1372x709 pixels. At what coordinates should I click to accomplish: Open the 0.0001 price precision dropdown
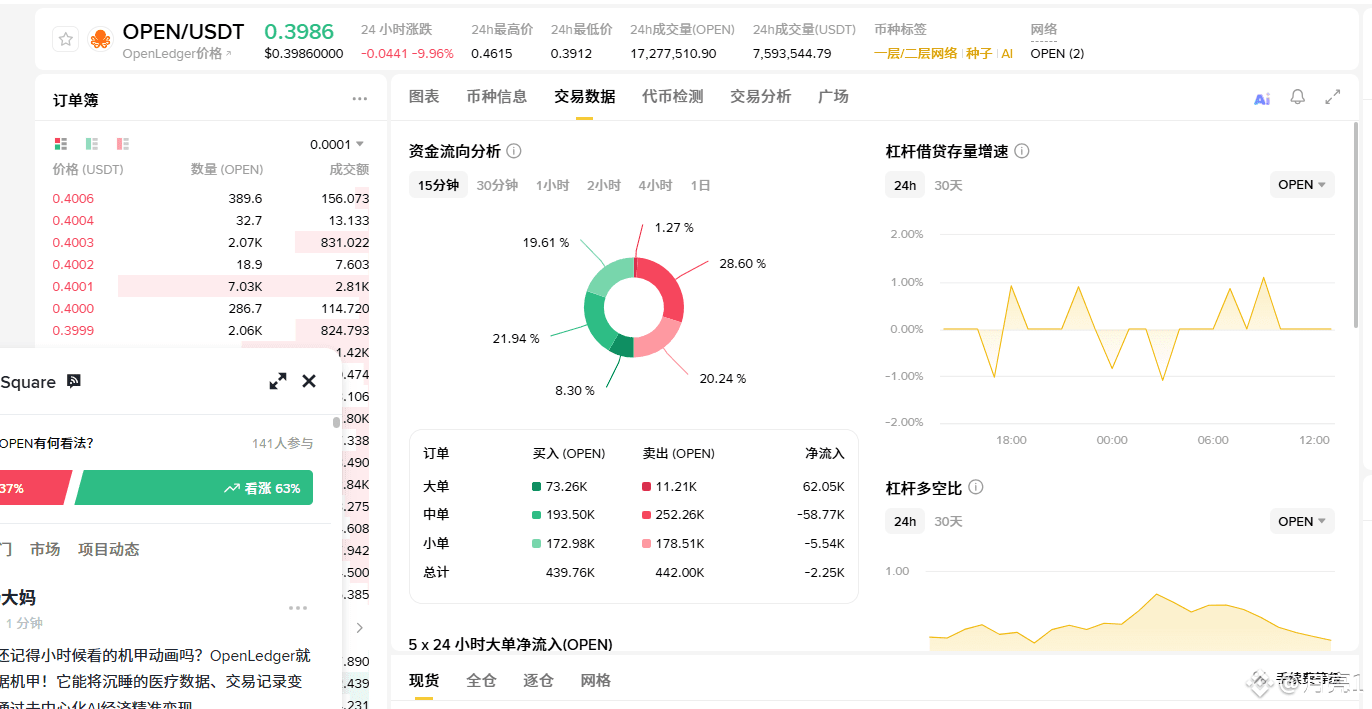337,144
